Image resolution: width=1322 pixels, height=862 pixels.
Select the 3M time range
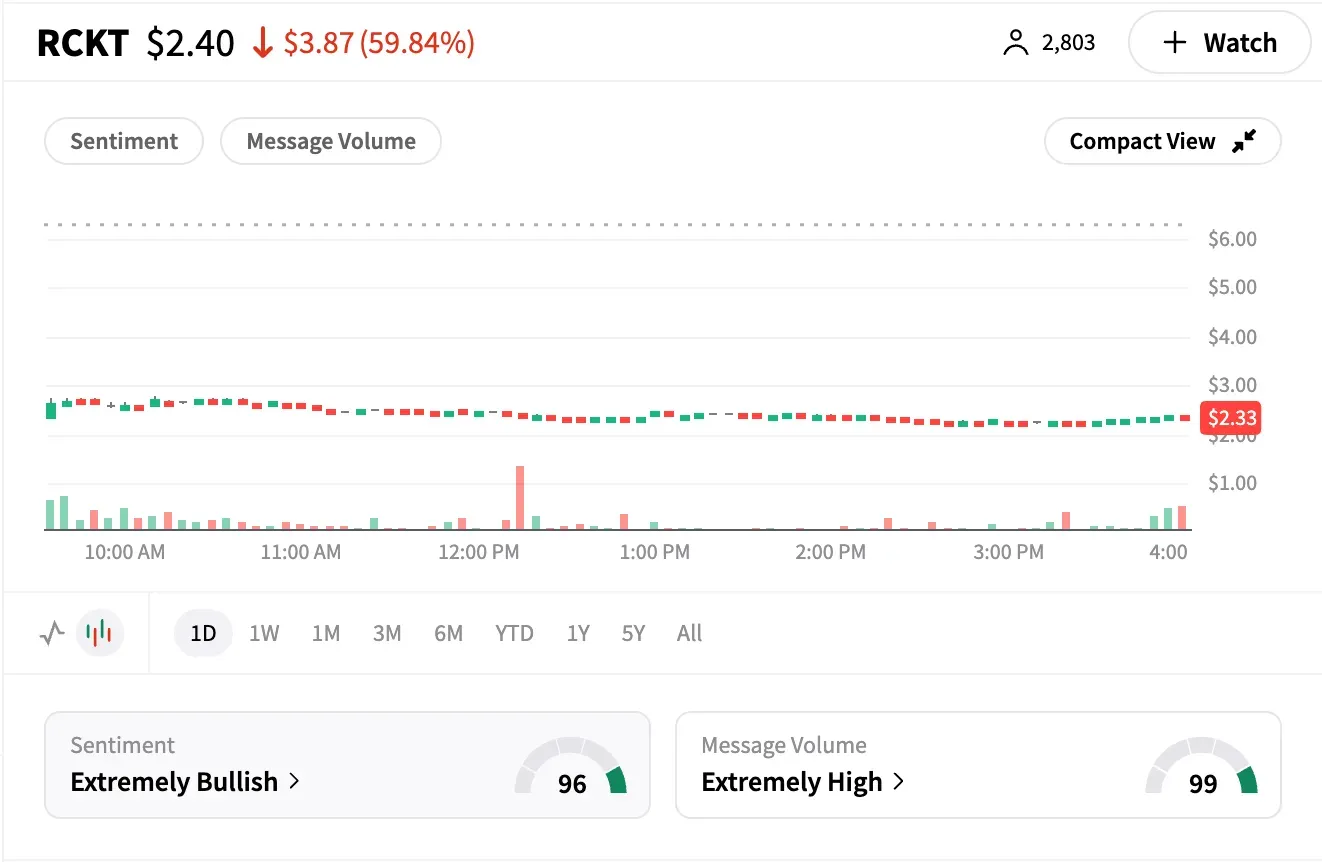click(x=387, y=633)
